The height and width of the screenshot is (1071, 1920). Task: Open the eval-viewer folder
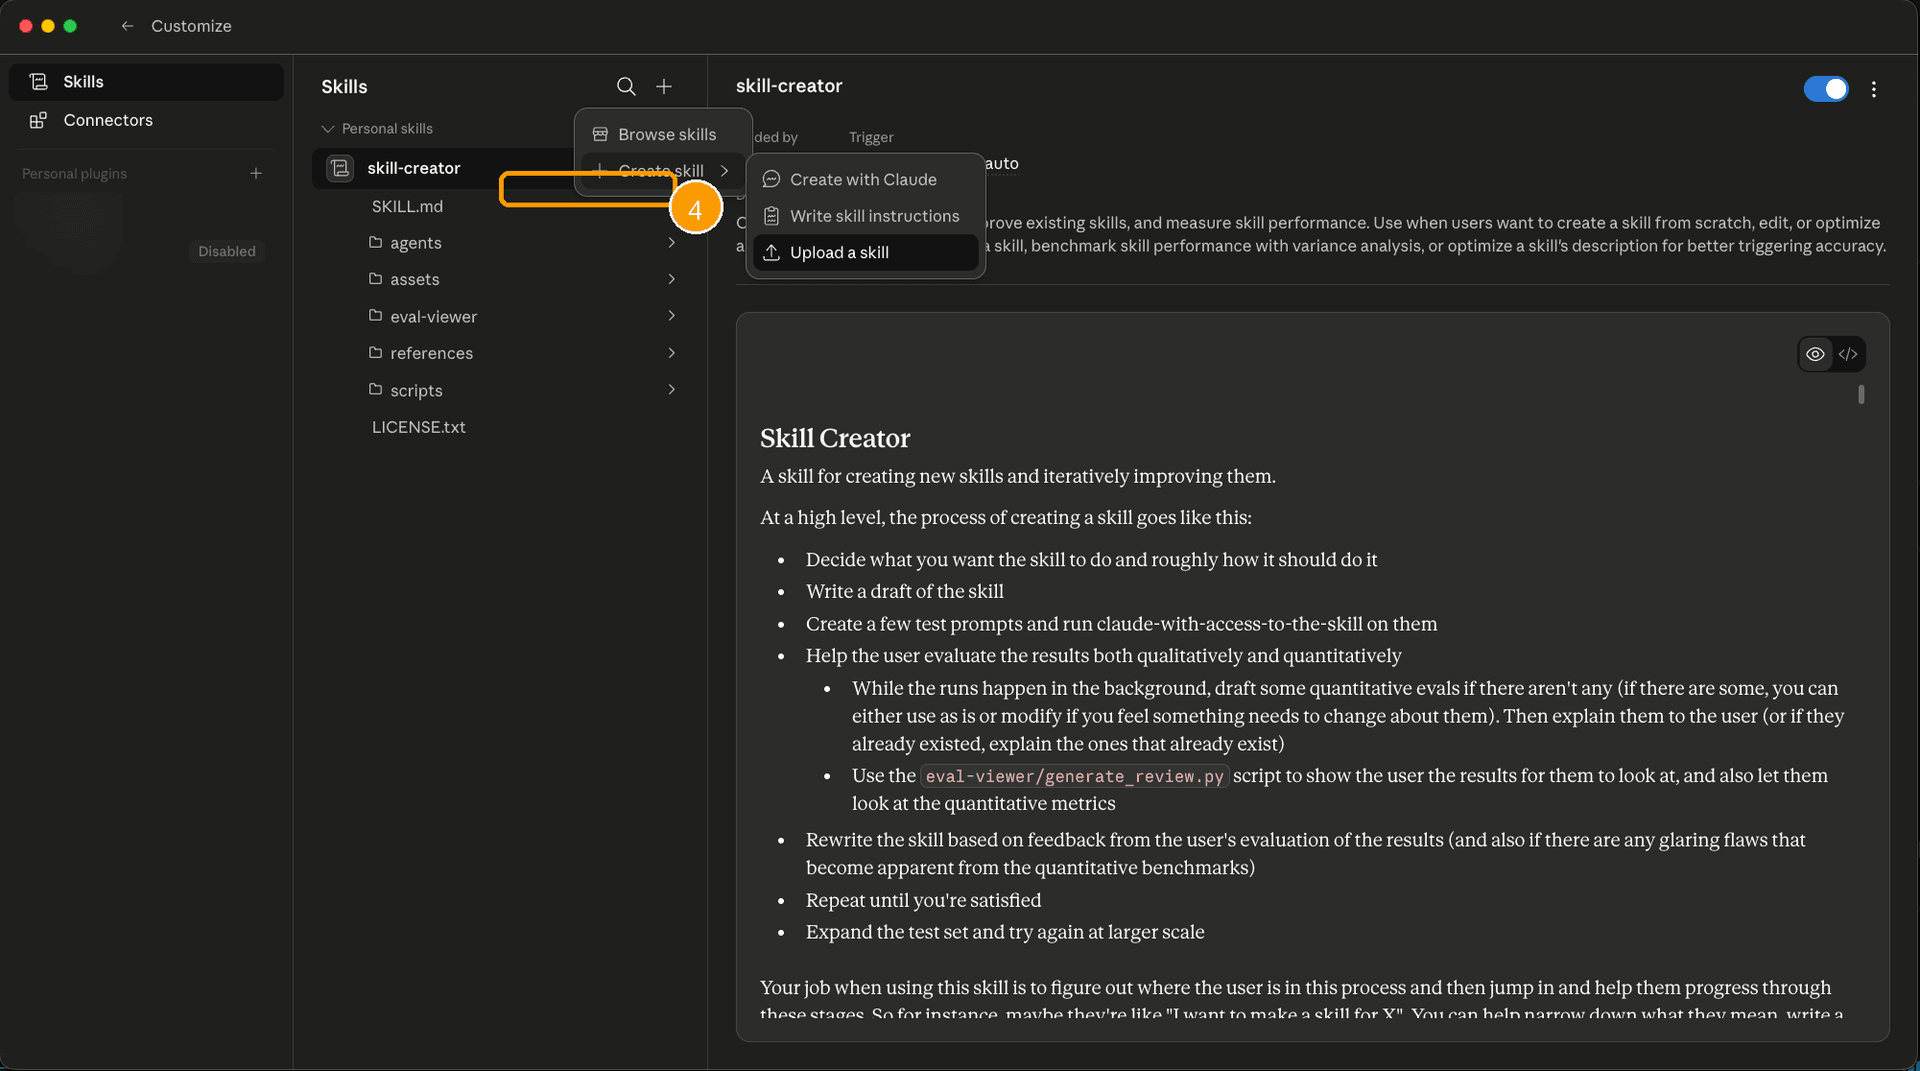point(433,317)
